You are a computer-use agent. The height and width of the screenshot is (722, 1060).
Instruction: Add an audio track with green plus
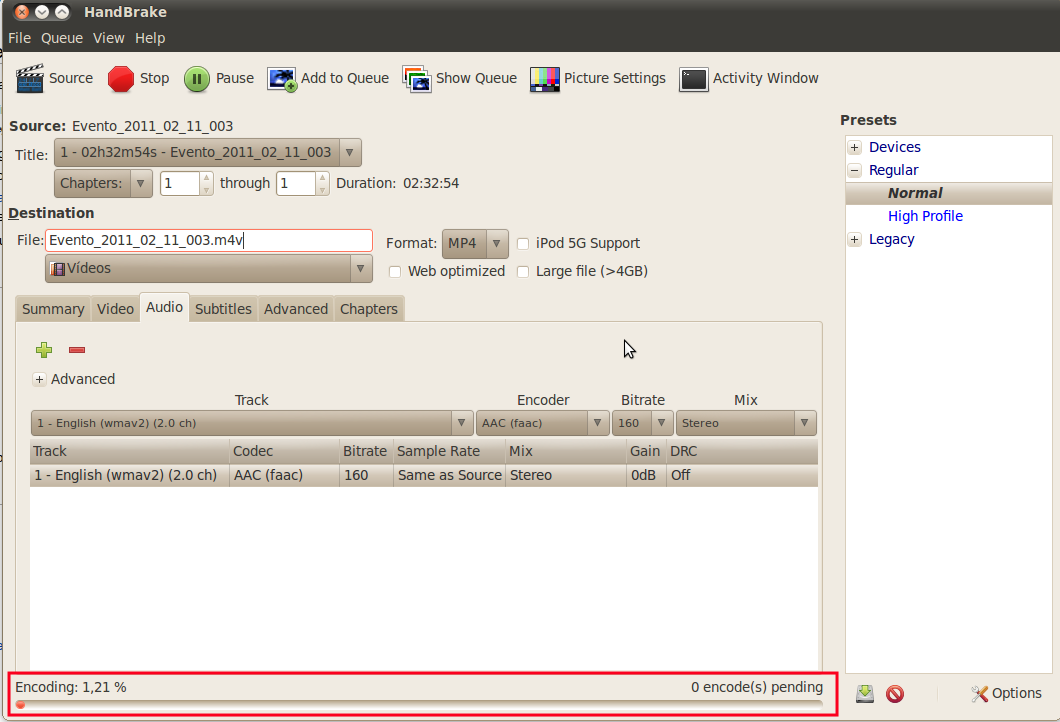[44, 350]
